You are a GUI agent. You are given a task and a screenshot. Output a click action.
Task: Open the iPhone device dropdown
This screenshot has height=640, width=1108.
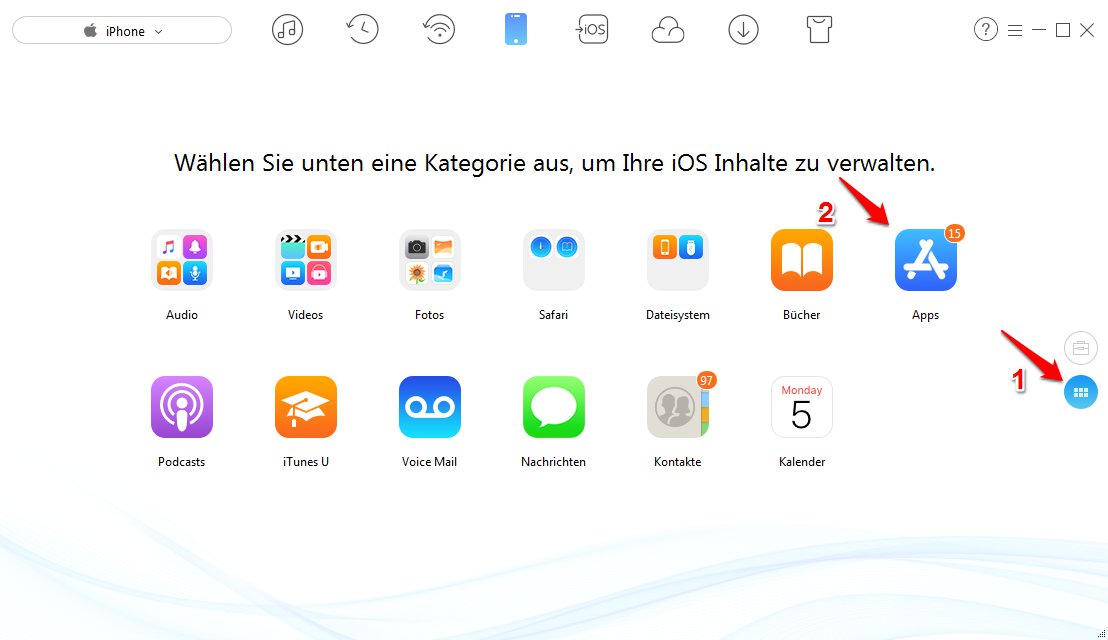[x=122, y=30]
